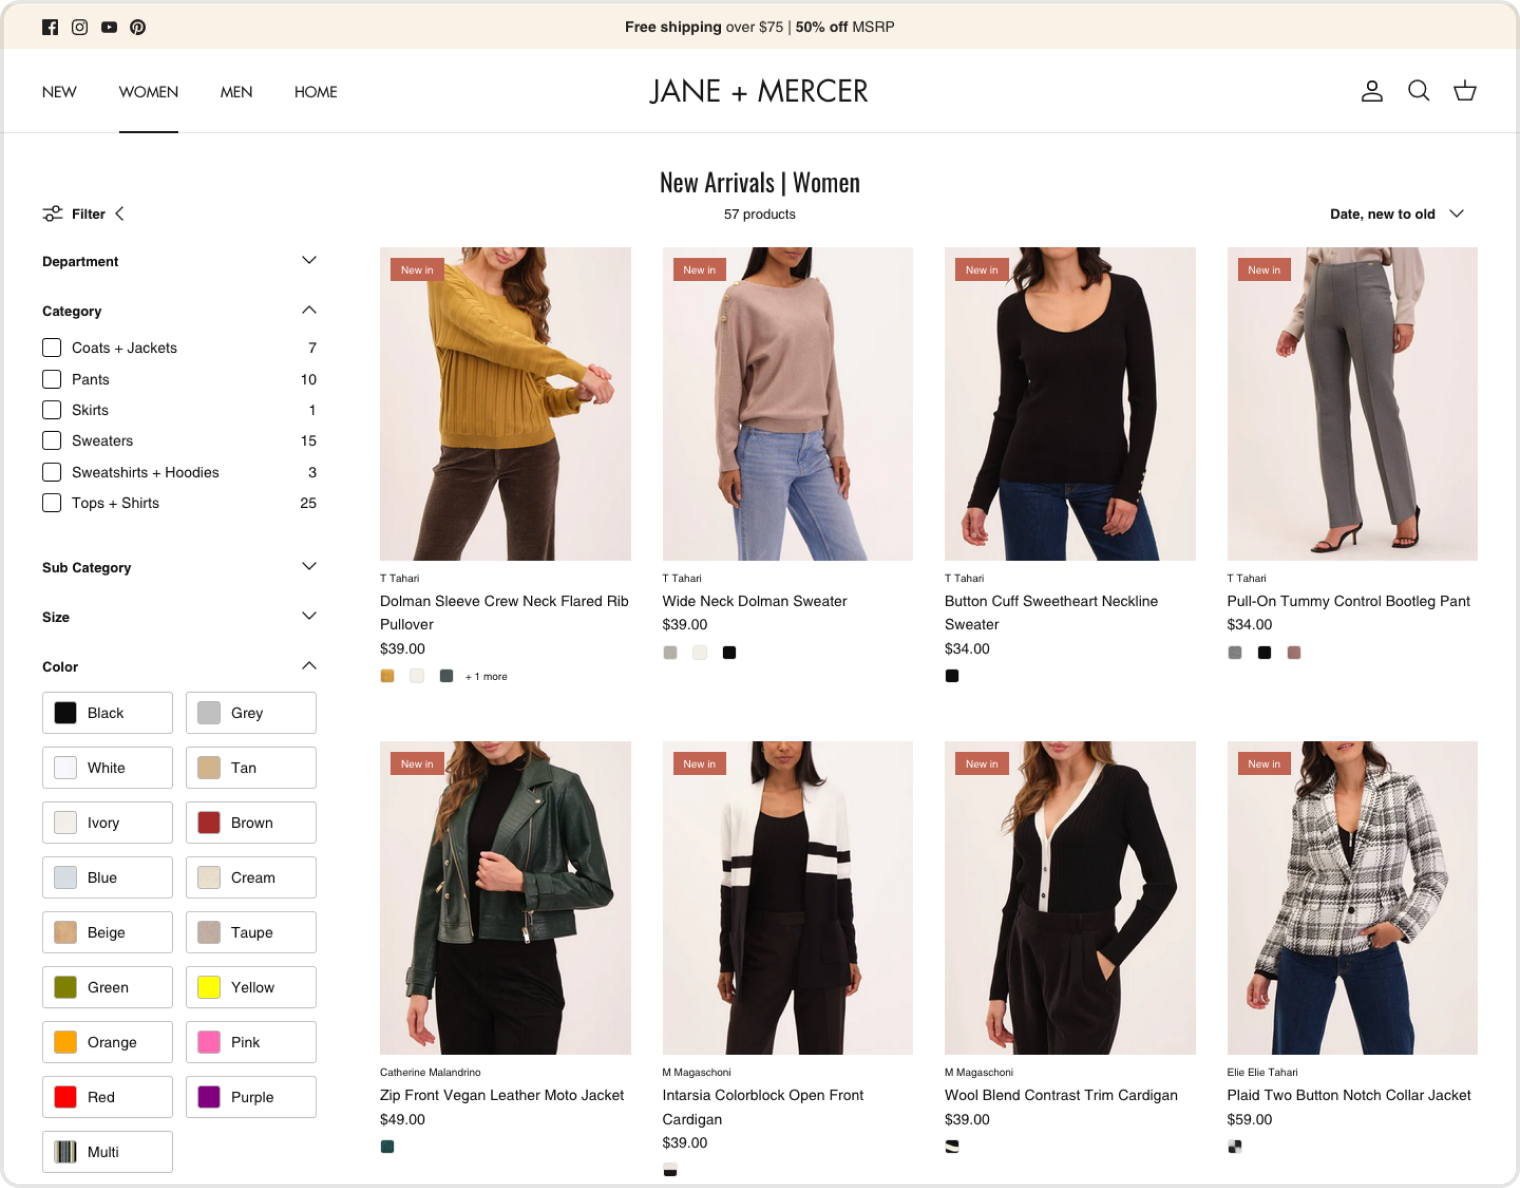Click the mustard pullover product image
This screenshot has width=1520, height=1188.
[505, 404]
